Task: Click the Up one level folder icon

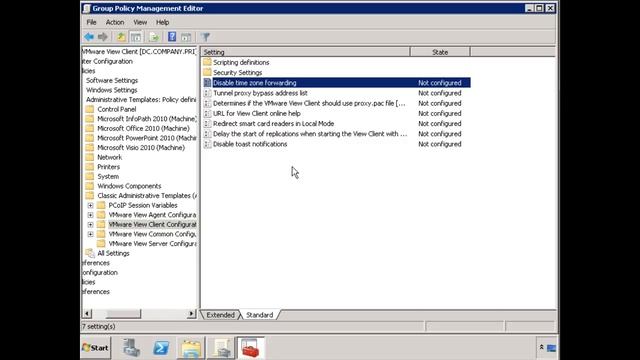Action: [x=121, y=37]
